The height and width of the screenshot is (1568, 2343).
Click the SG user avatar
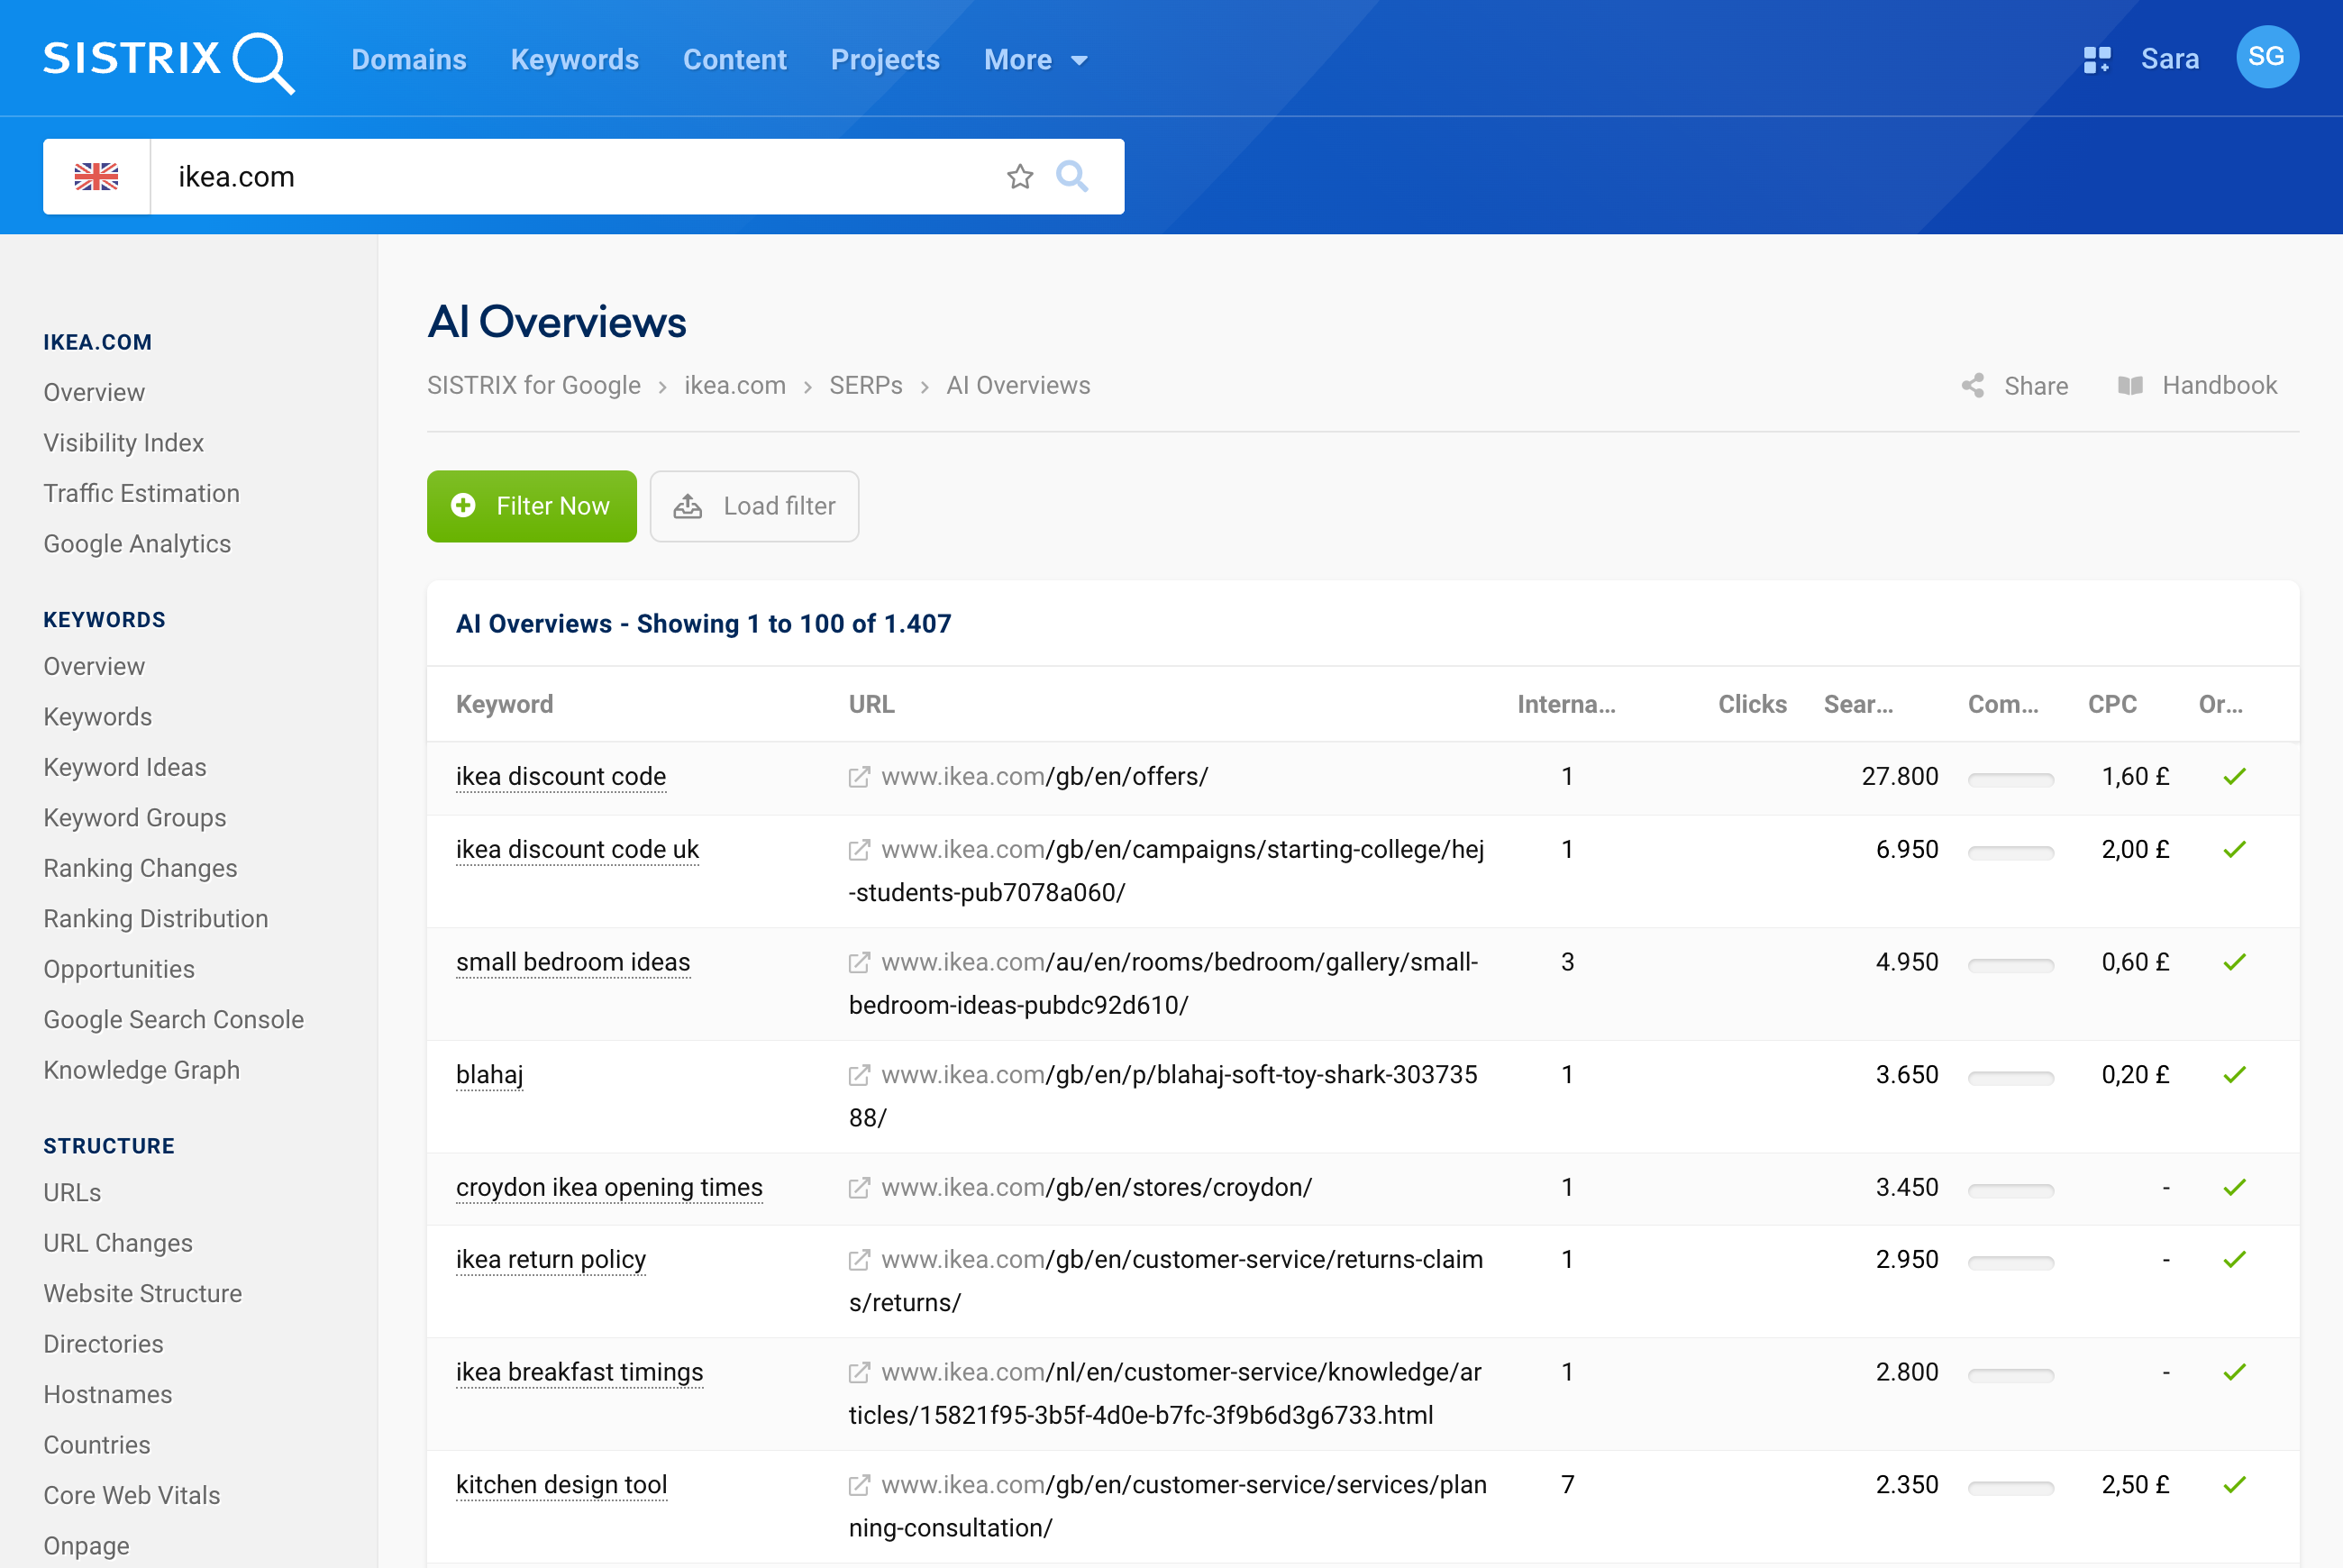pyautogui.click(x=2267, y=57)
